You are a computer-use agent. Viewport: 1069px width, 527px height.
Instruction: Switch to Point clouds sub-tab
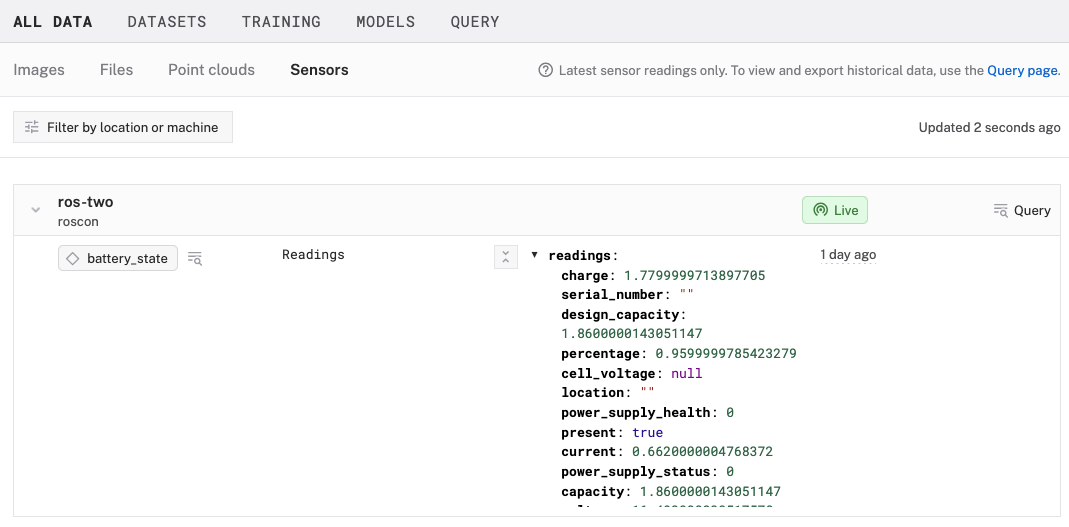tap(211, 70)
